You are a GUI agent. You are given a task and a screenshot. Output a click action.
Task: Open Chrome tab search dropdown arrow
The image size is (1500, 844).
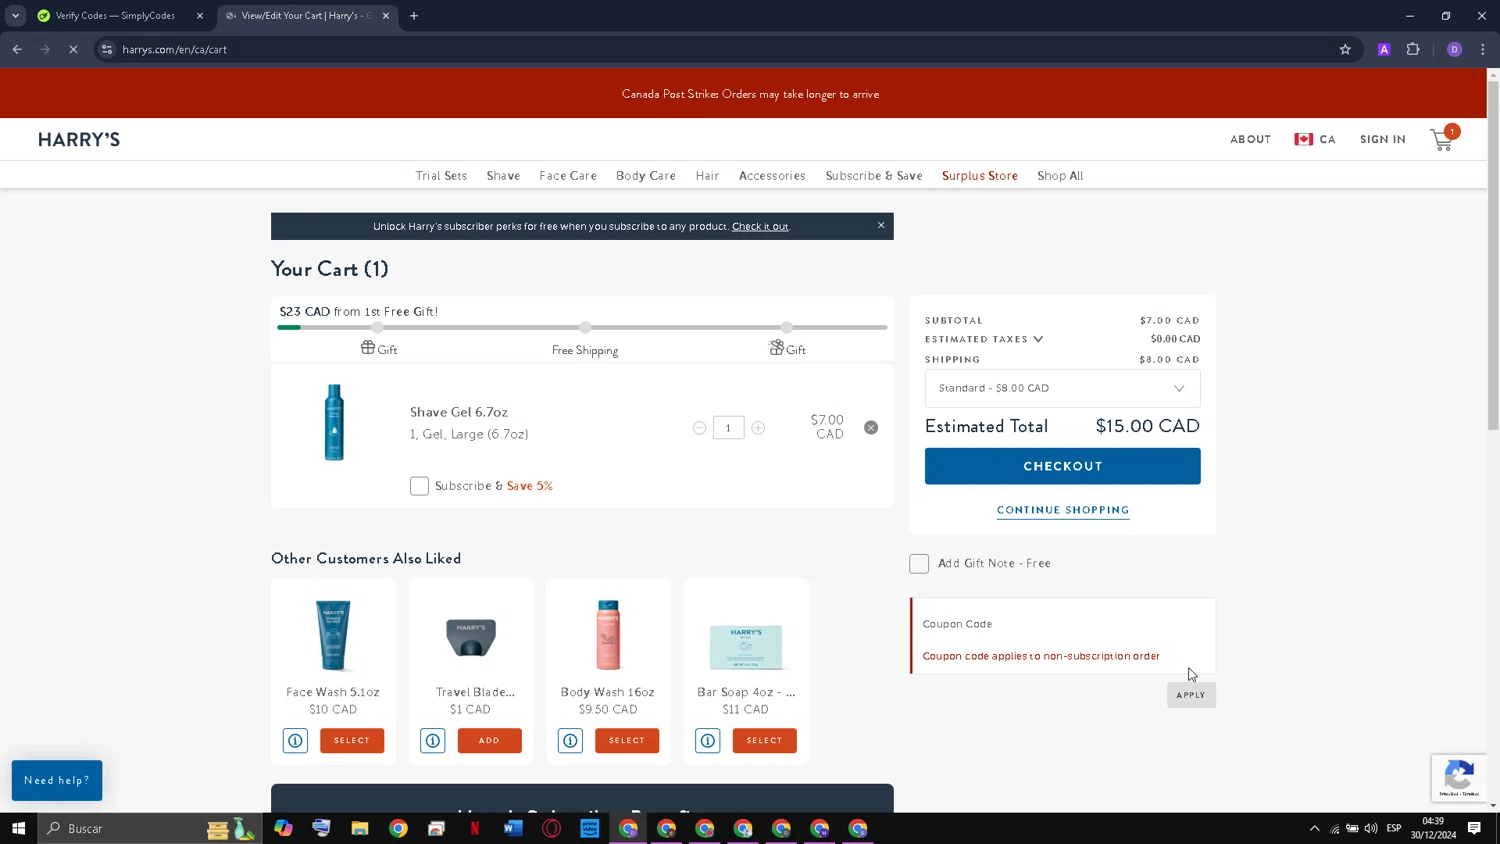(15, 16)
